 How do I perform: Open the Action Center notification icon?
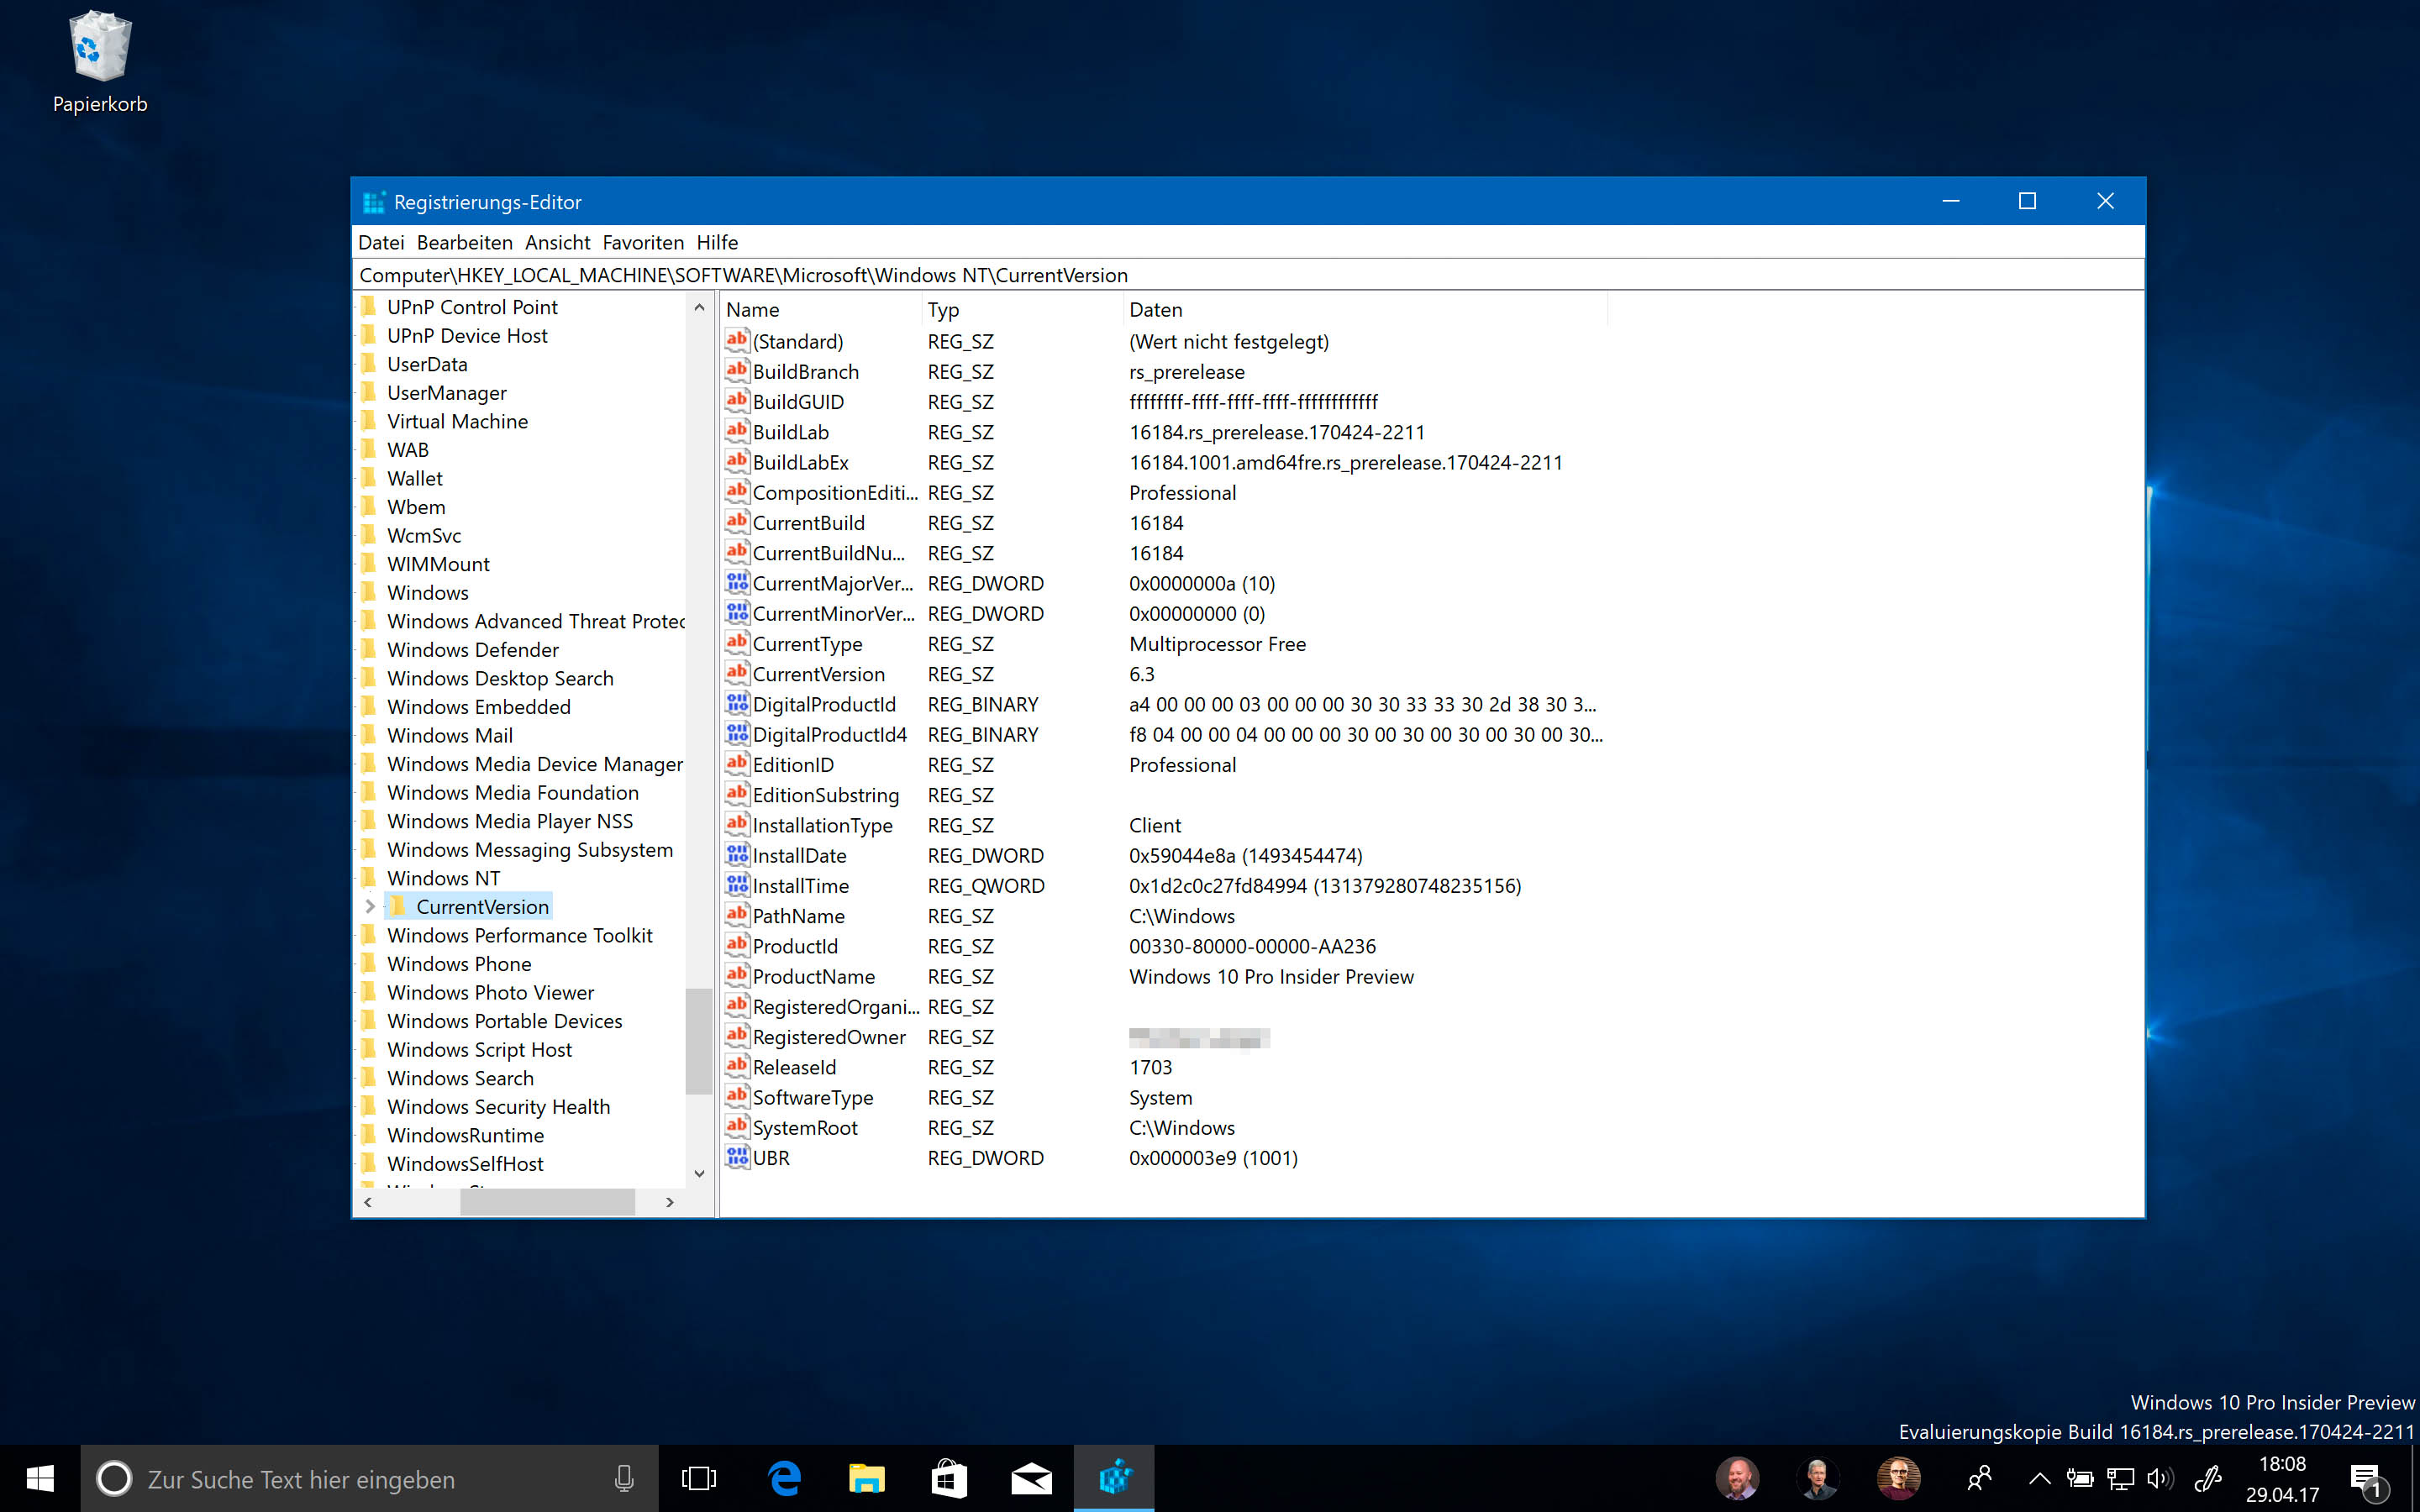[2367, 1480]
